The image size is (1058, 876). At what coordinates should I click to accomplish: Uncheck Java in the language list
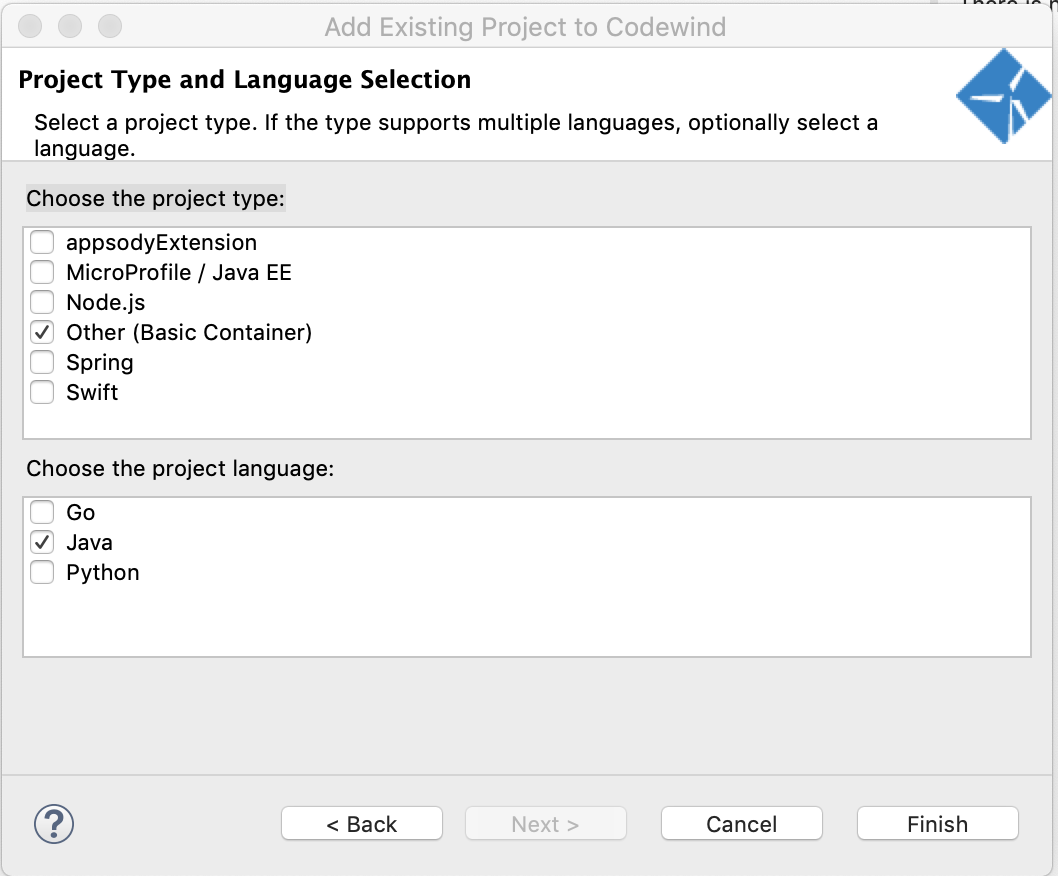click(x=42, y=542)
